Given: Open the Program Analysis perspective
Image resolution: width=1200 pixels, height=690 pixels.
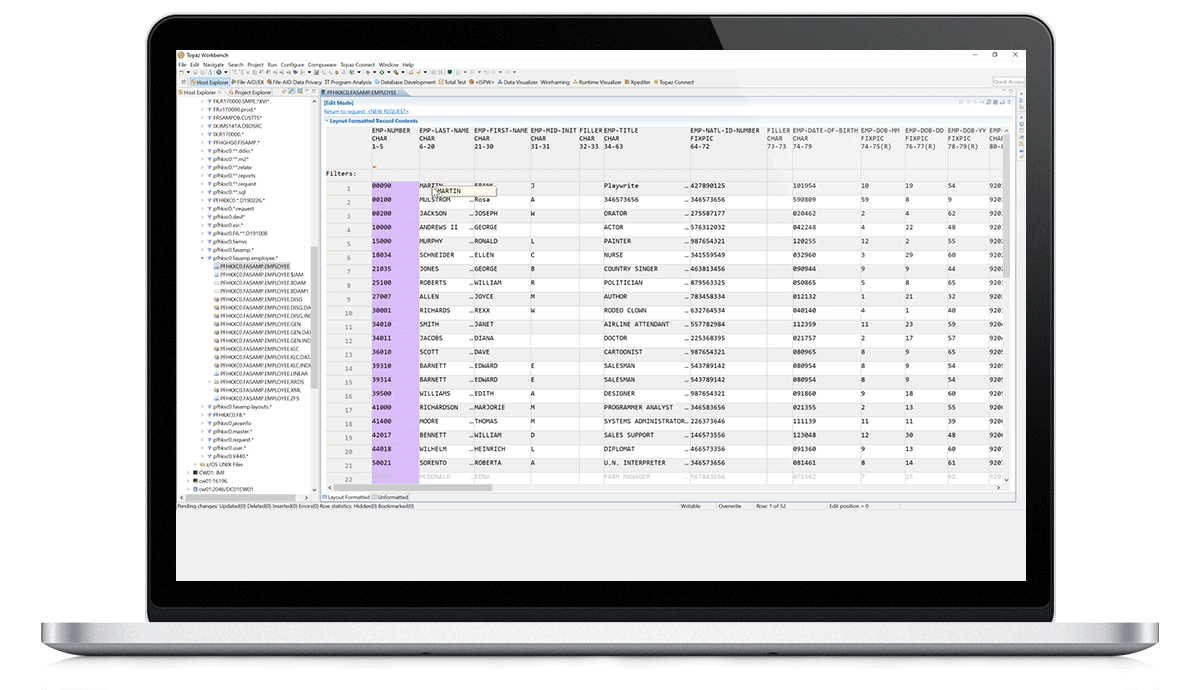Looking at the screenshot, I should tap(349, 82).
